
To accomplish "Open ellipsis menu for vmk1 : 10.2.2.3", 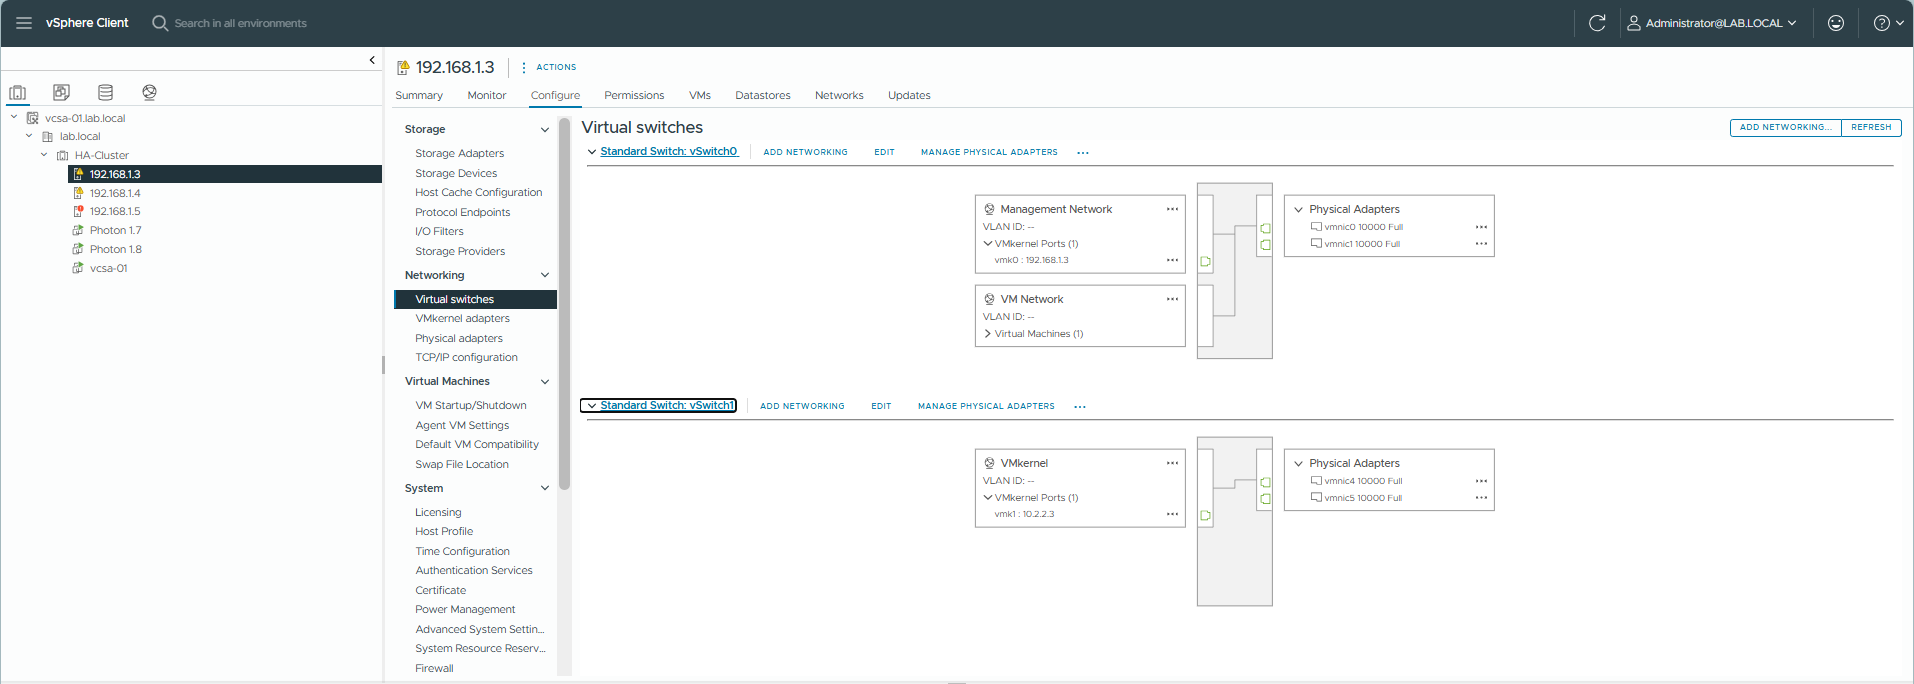I will coord(1172,514).
